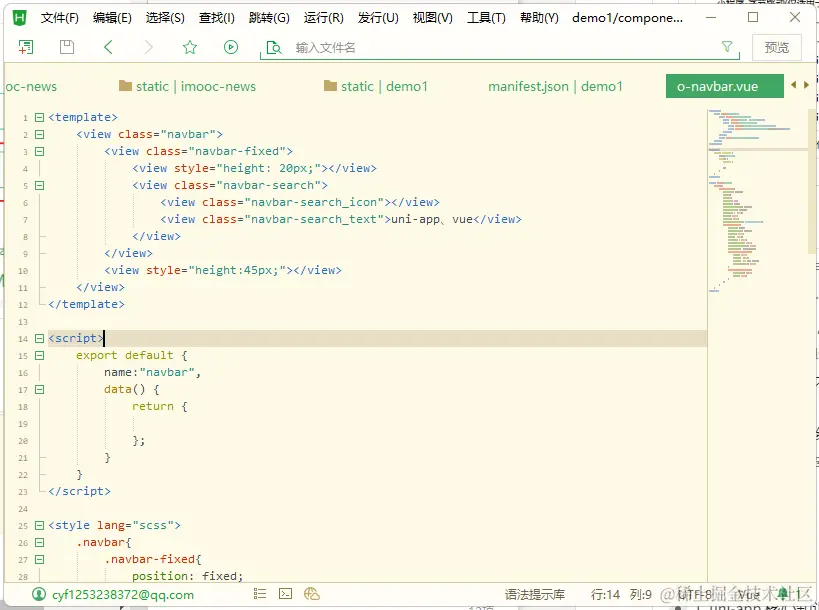Image resolution: width=819 pixels, height=610 pixels.
Task: Collapse the script block at line 14
Action: pyautogui.click(x=39, y=338)
